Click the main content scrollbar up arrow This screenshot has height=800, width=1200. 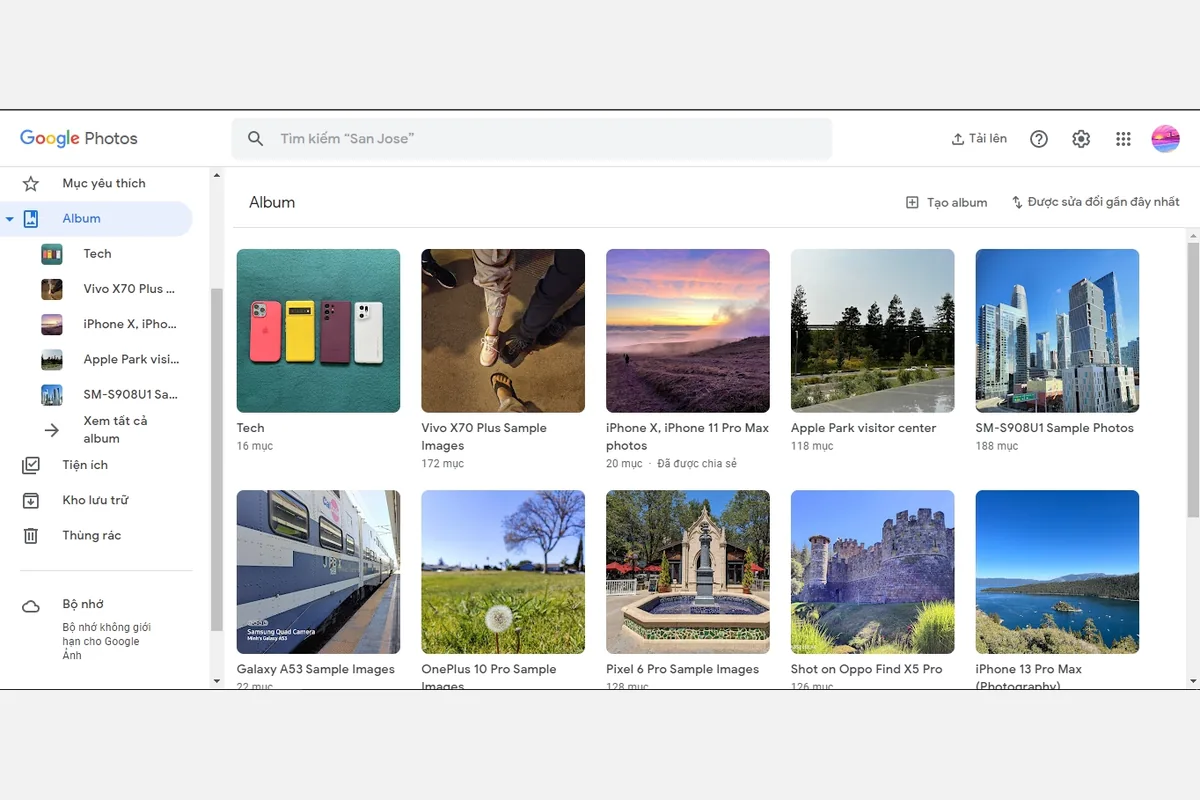point(1192,235)
